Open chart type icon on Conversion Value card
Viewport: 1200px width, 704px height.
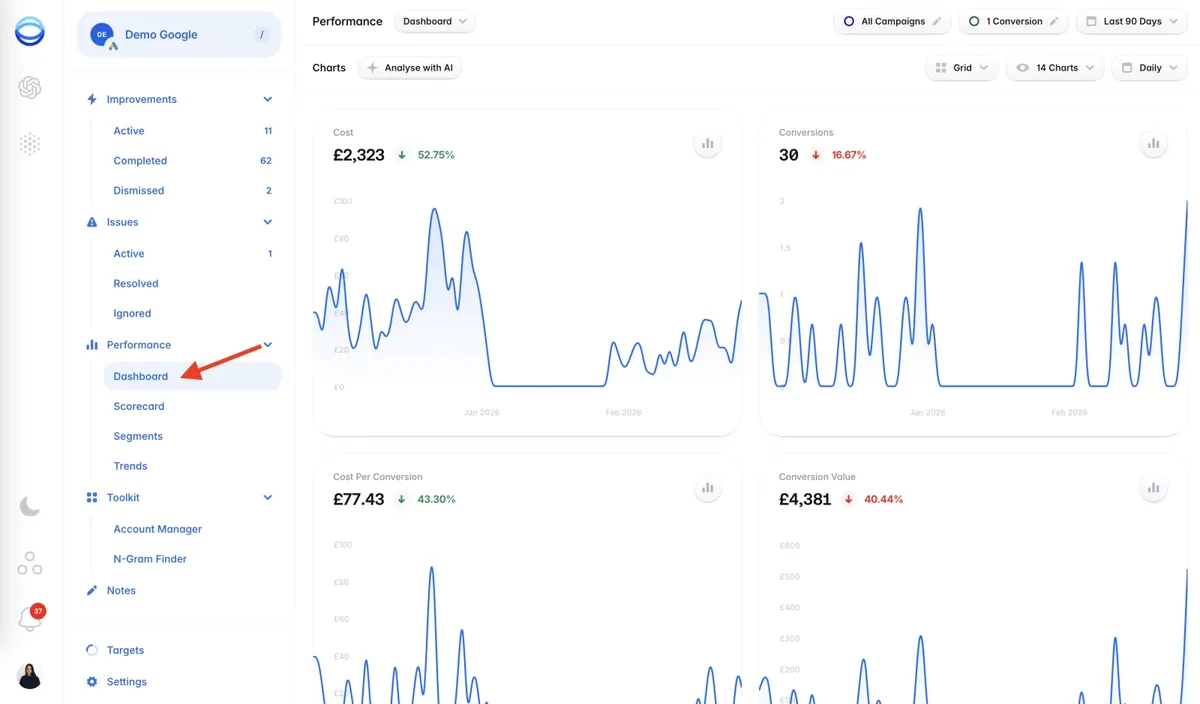tap(1154, 488)
